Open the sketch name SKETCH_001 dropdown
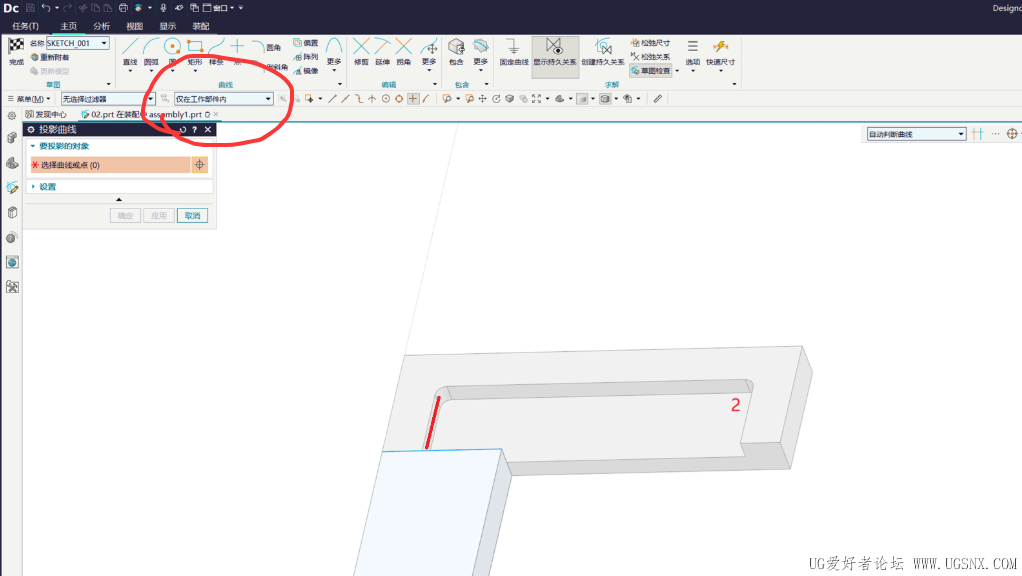Screen dimensions: 1022x576 104,43
